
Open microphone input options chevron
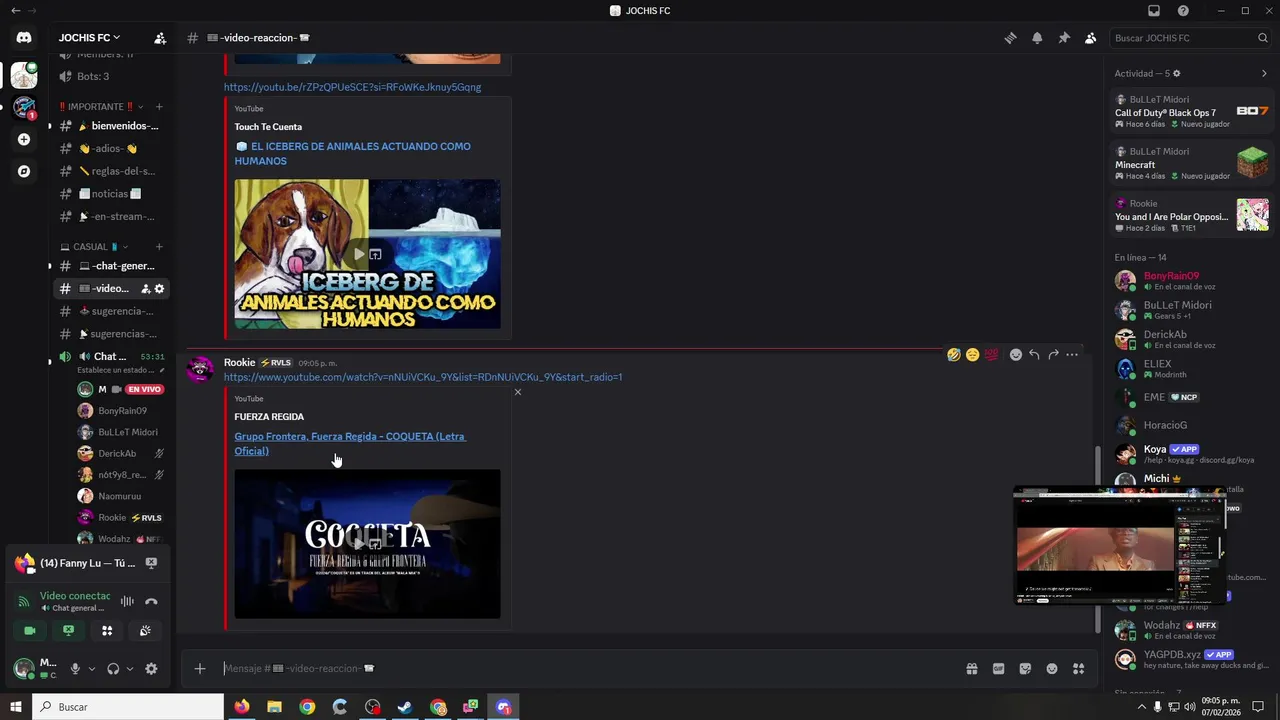[x=91, y=669]
